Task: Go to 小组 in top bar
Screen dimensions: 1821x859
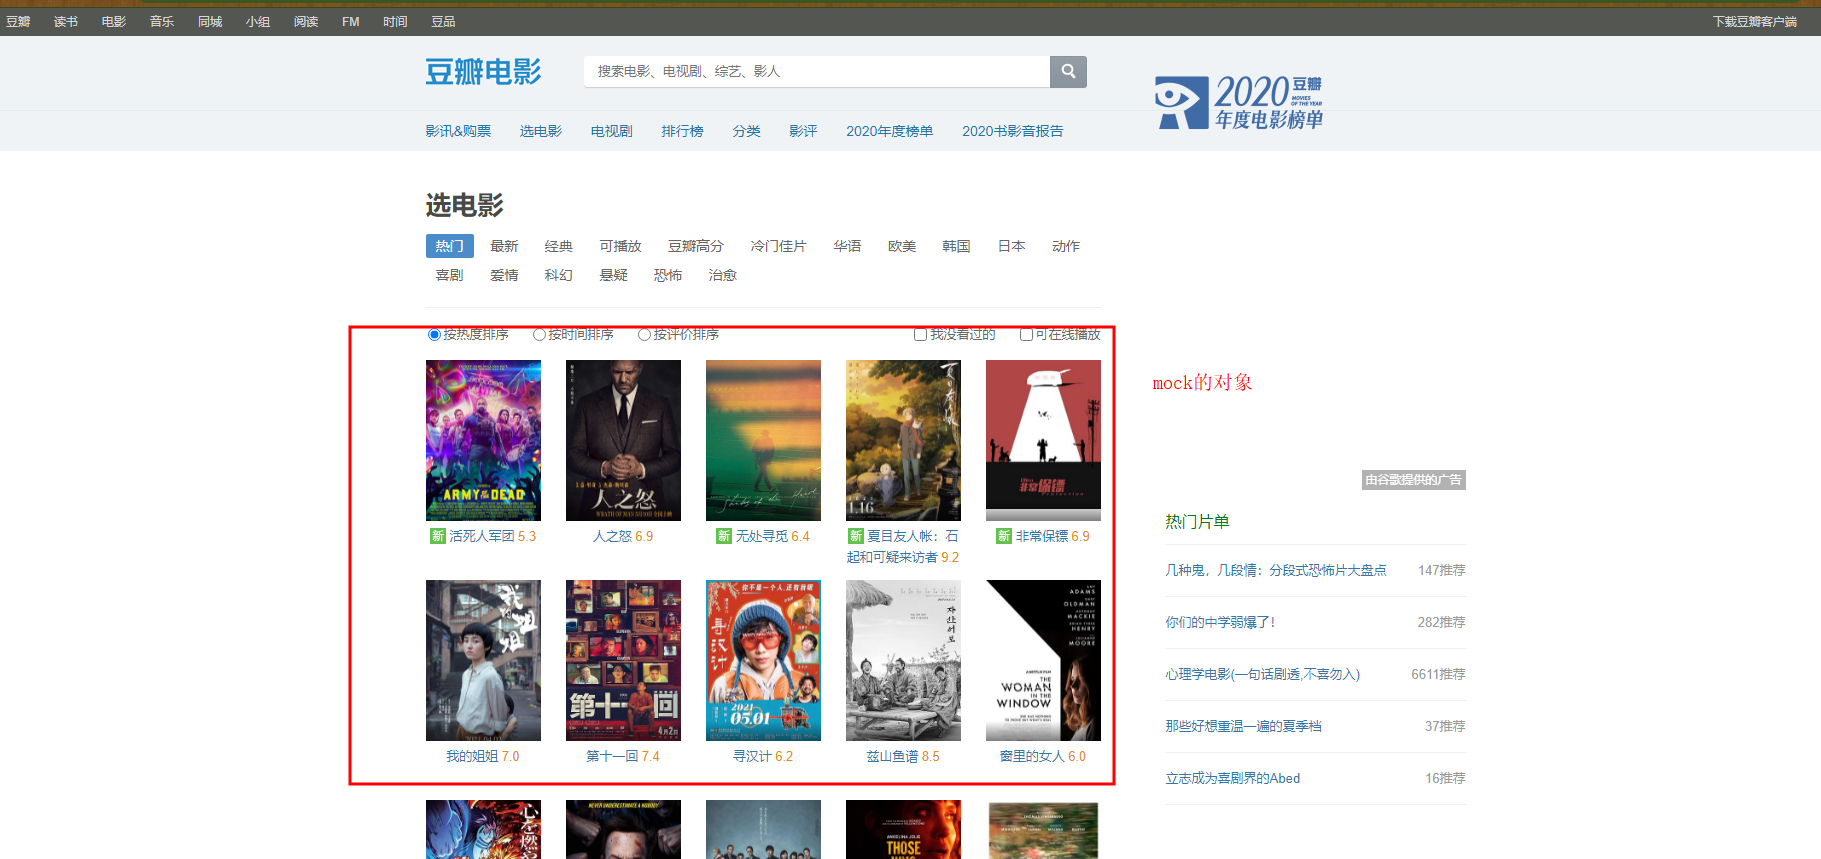Action: [258, 21]
